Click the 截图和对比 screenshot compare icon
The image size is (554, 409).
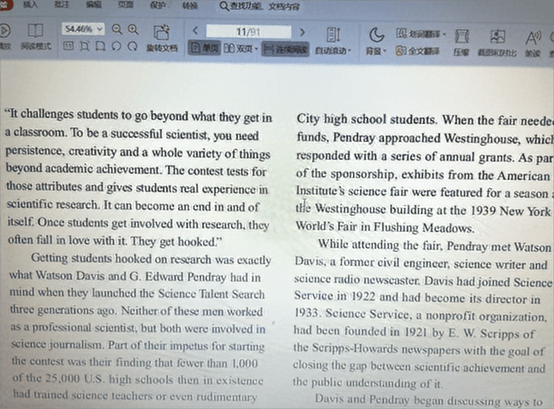[x=497, y=43]
